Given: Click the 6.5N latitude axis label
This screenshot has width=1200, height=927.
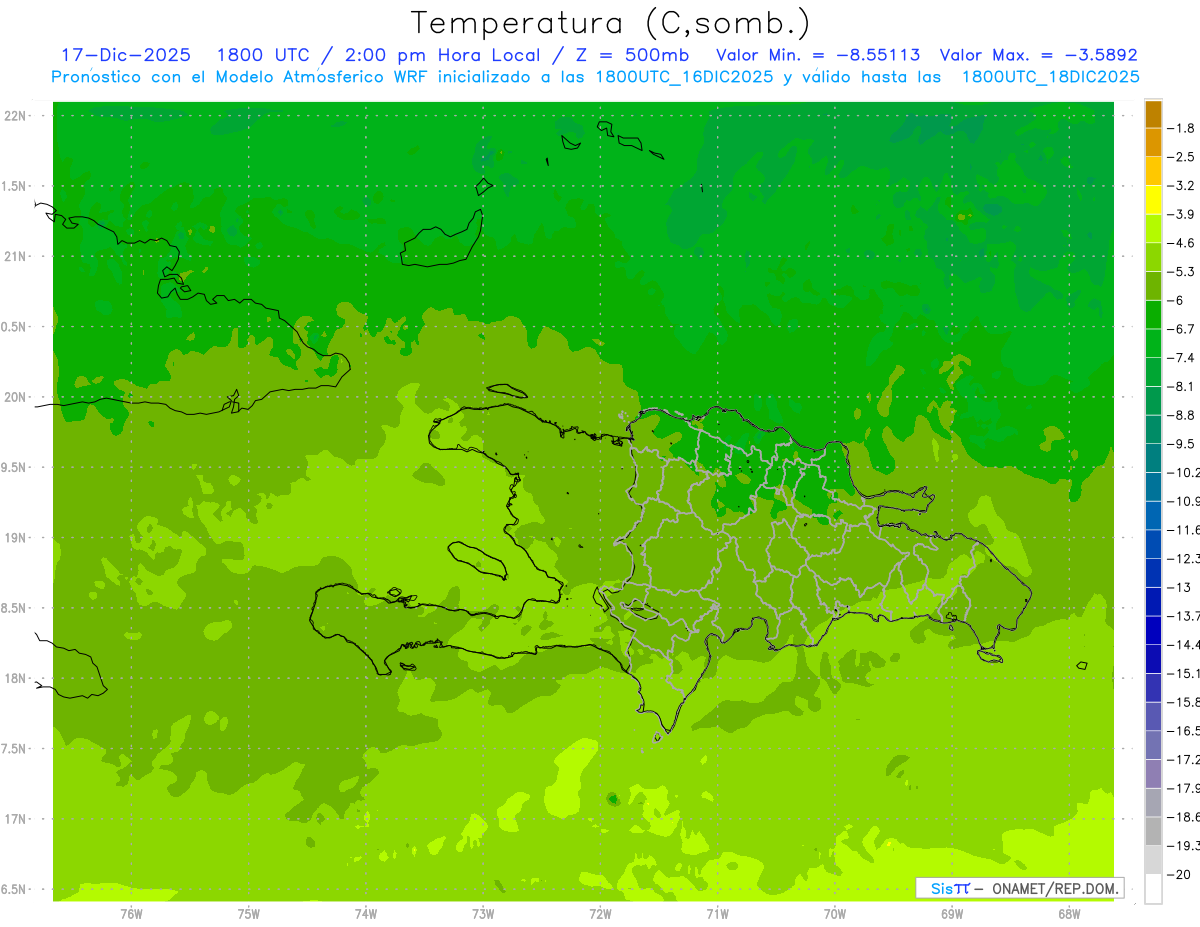Looking at the screenshot, I should [14, 890].
